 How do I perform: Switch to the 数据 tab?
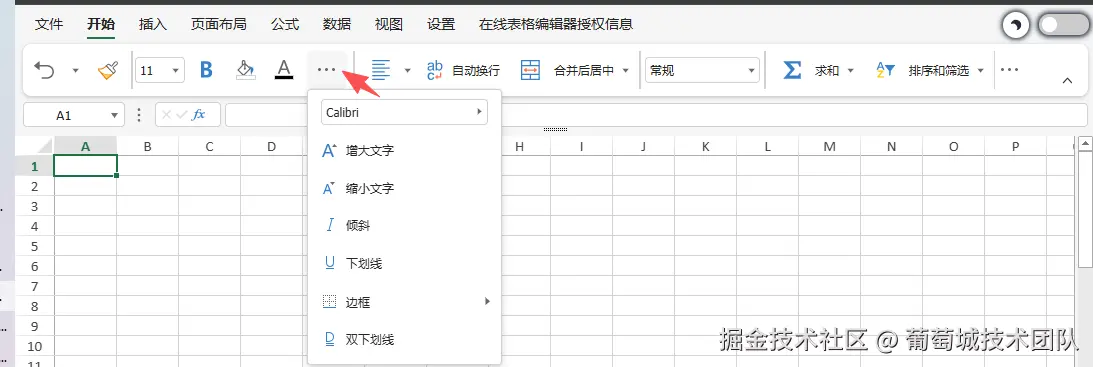pos(337,24)
